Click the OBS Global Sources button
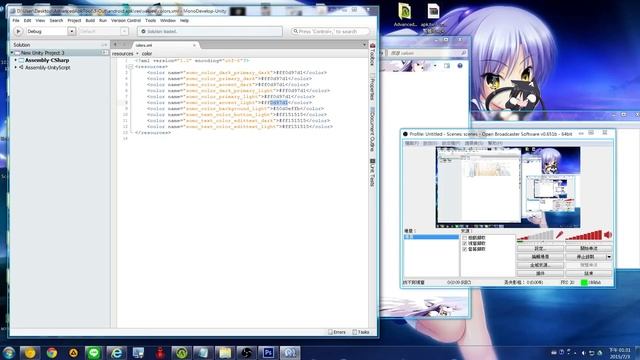The image size is (640, 360). pos(540,265)
